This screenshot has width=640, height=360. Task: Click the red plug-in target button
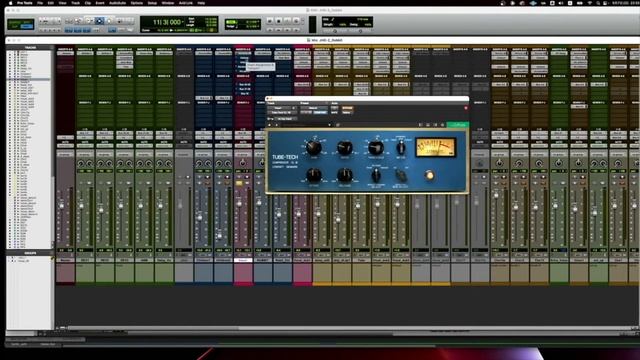point(466,108)
